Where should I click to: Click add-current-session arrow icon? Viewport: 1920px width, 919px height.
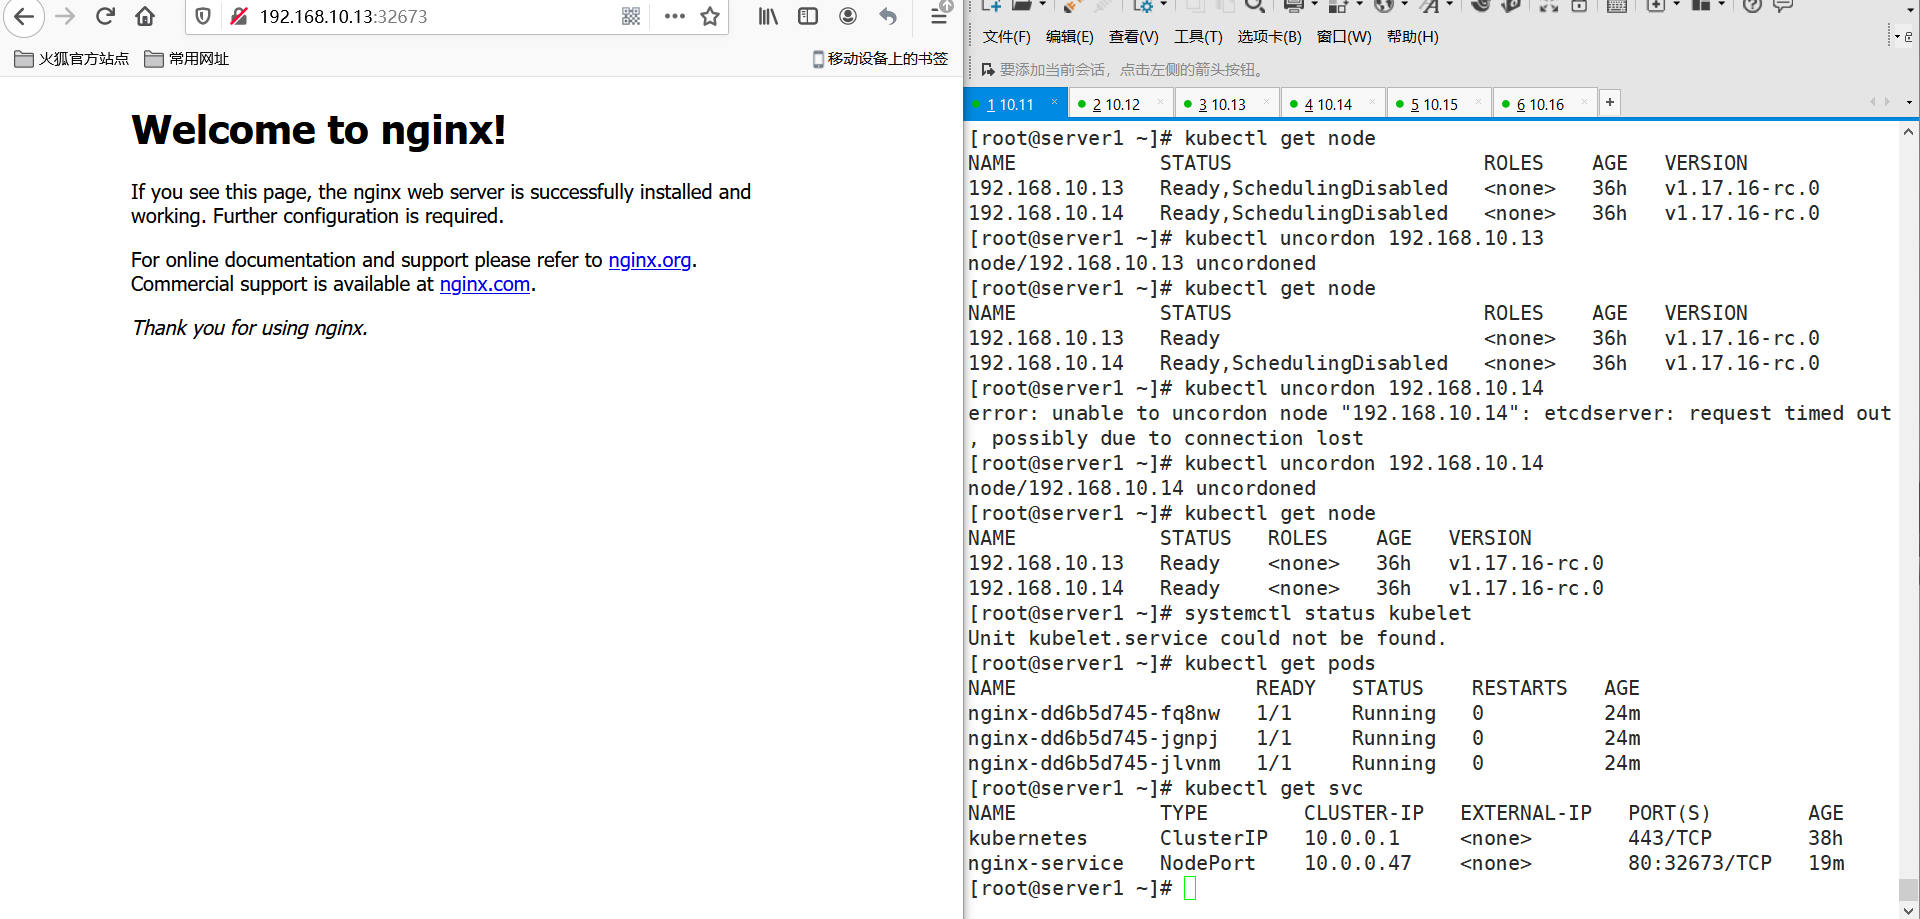pos(988,70)
